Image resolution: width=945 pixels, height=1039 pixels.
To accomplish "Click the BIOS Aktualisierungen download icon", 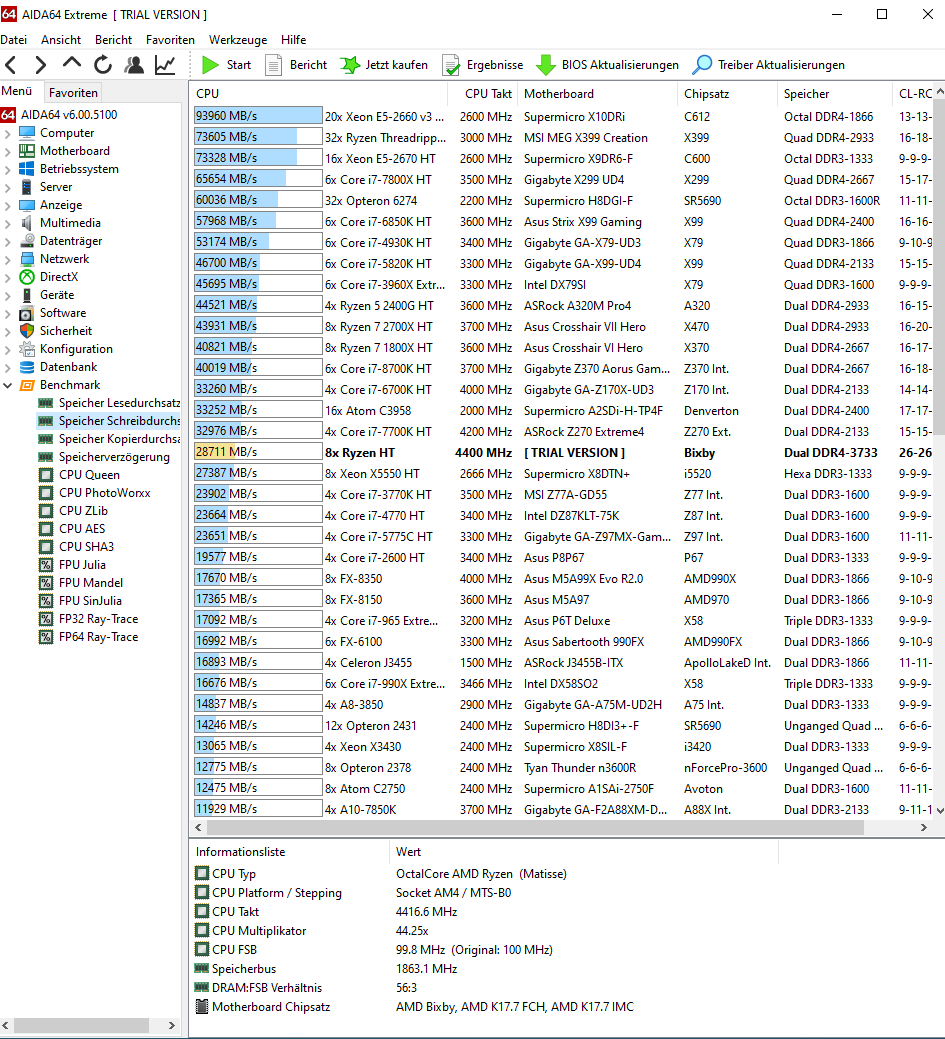I will pos(545,65).
